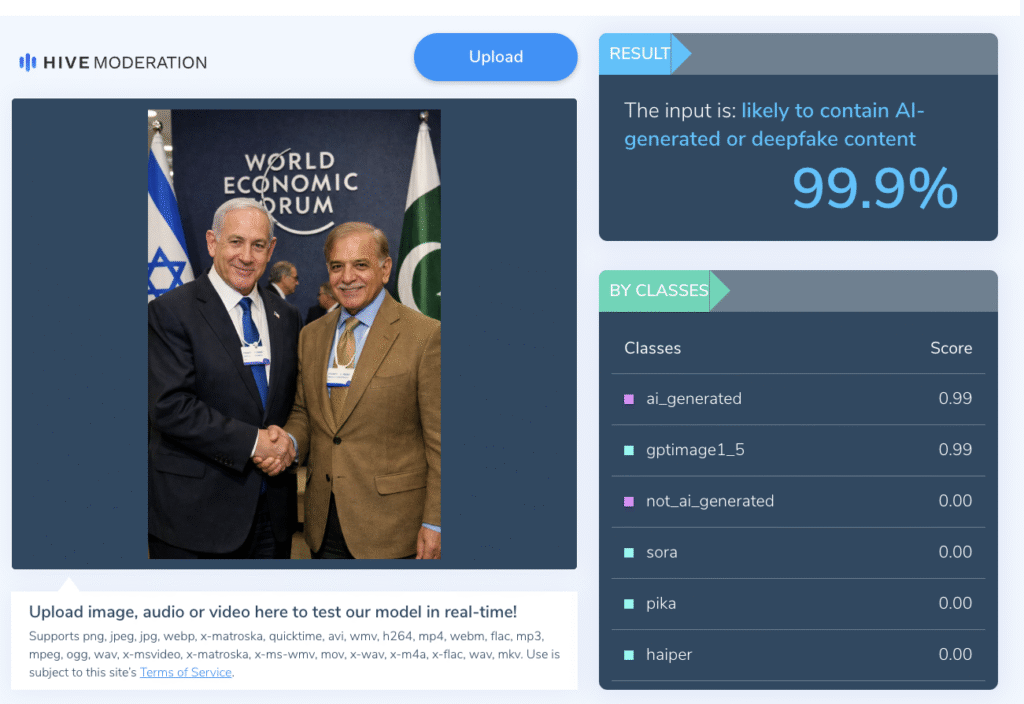Click the purple ai_generated color square
Screen dimensions: 1024x704
click(629, 399)
